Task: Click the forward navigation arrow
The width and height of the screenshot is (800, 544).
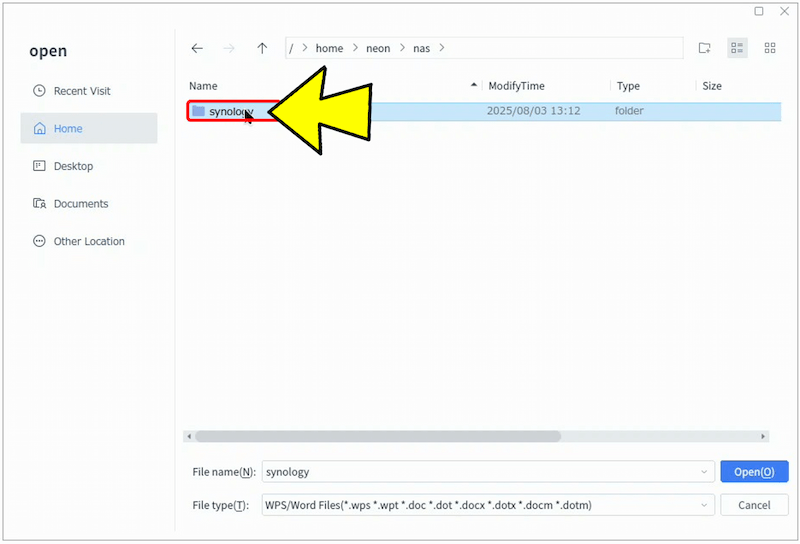Action: [229, 48]
